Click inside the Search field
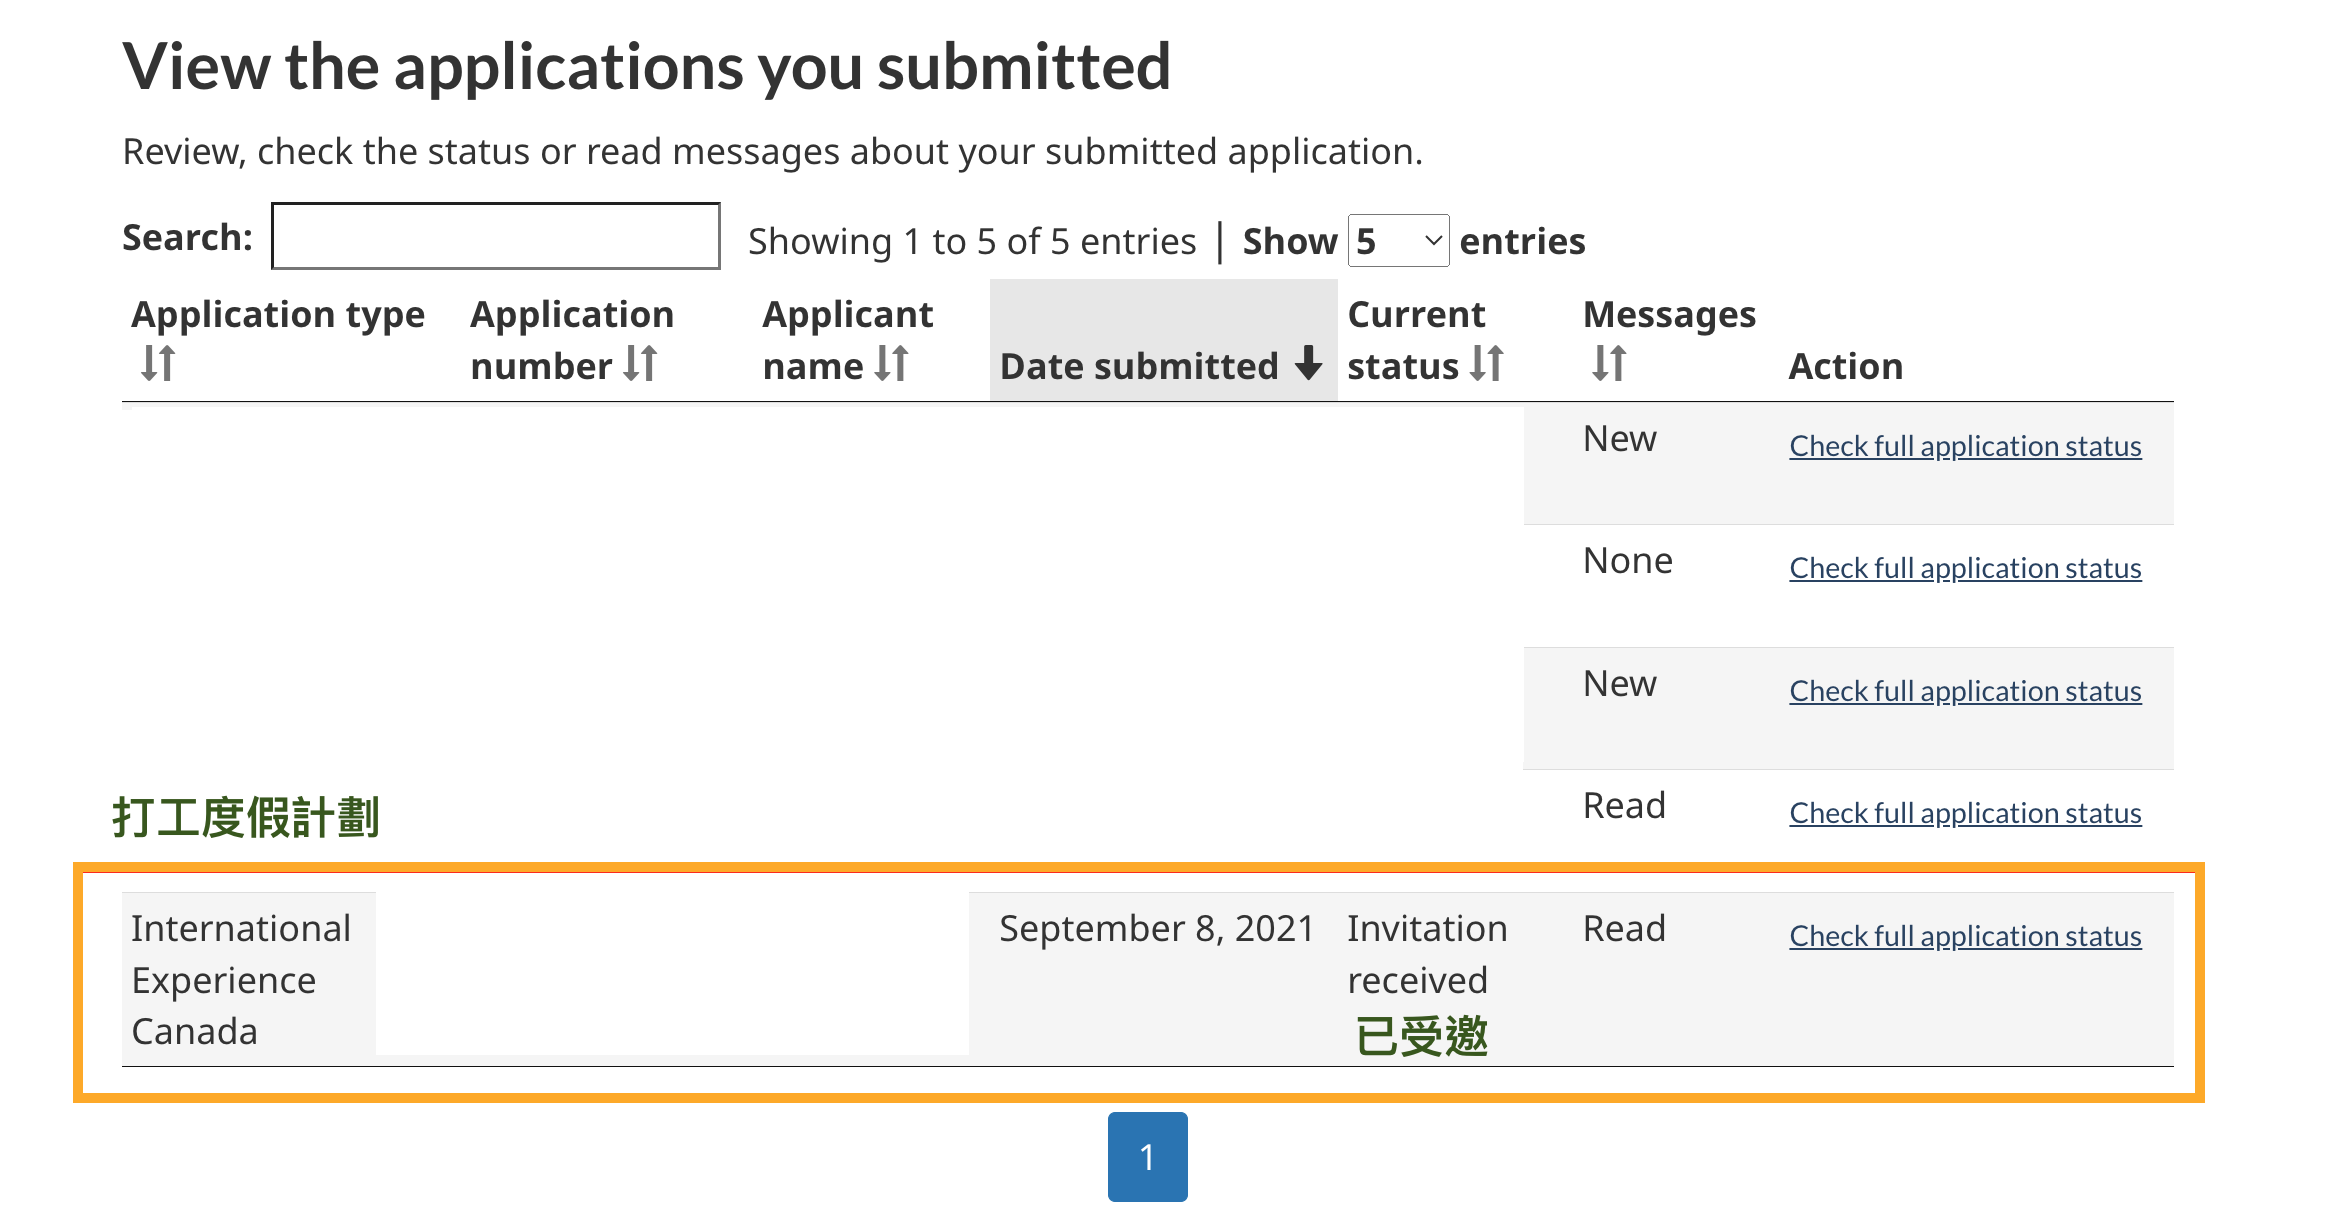This screenshot has width=2325, height=1205. tap(496, 236)
